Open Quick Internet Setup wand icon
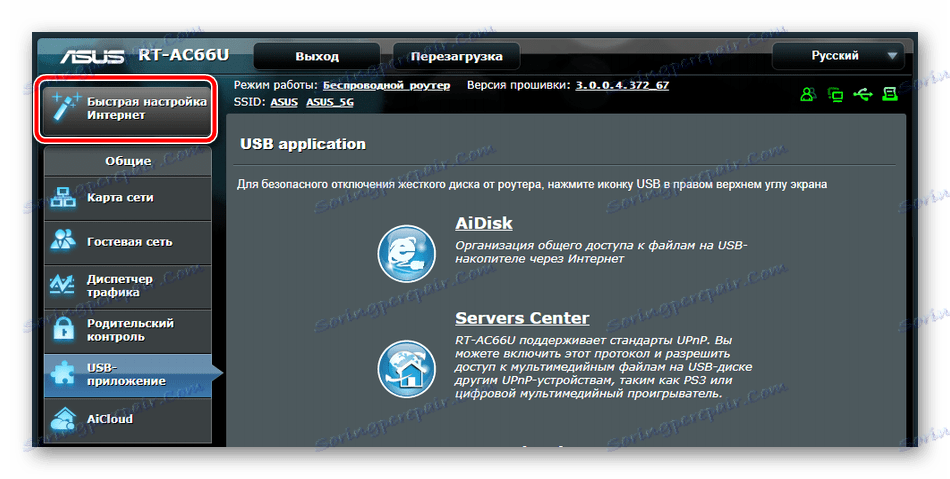Image resolution: width=950 pixels, height=479 pixels. coord(65,107)
